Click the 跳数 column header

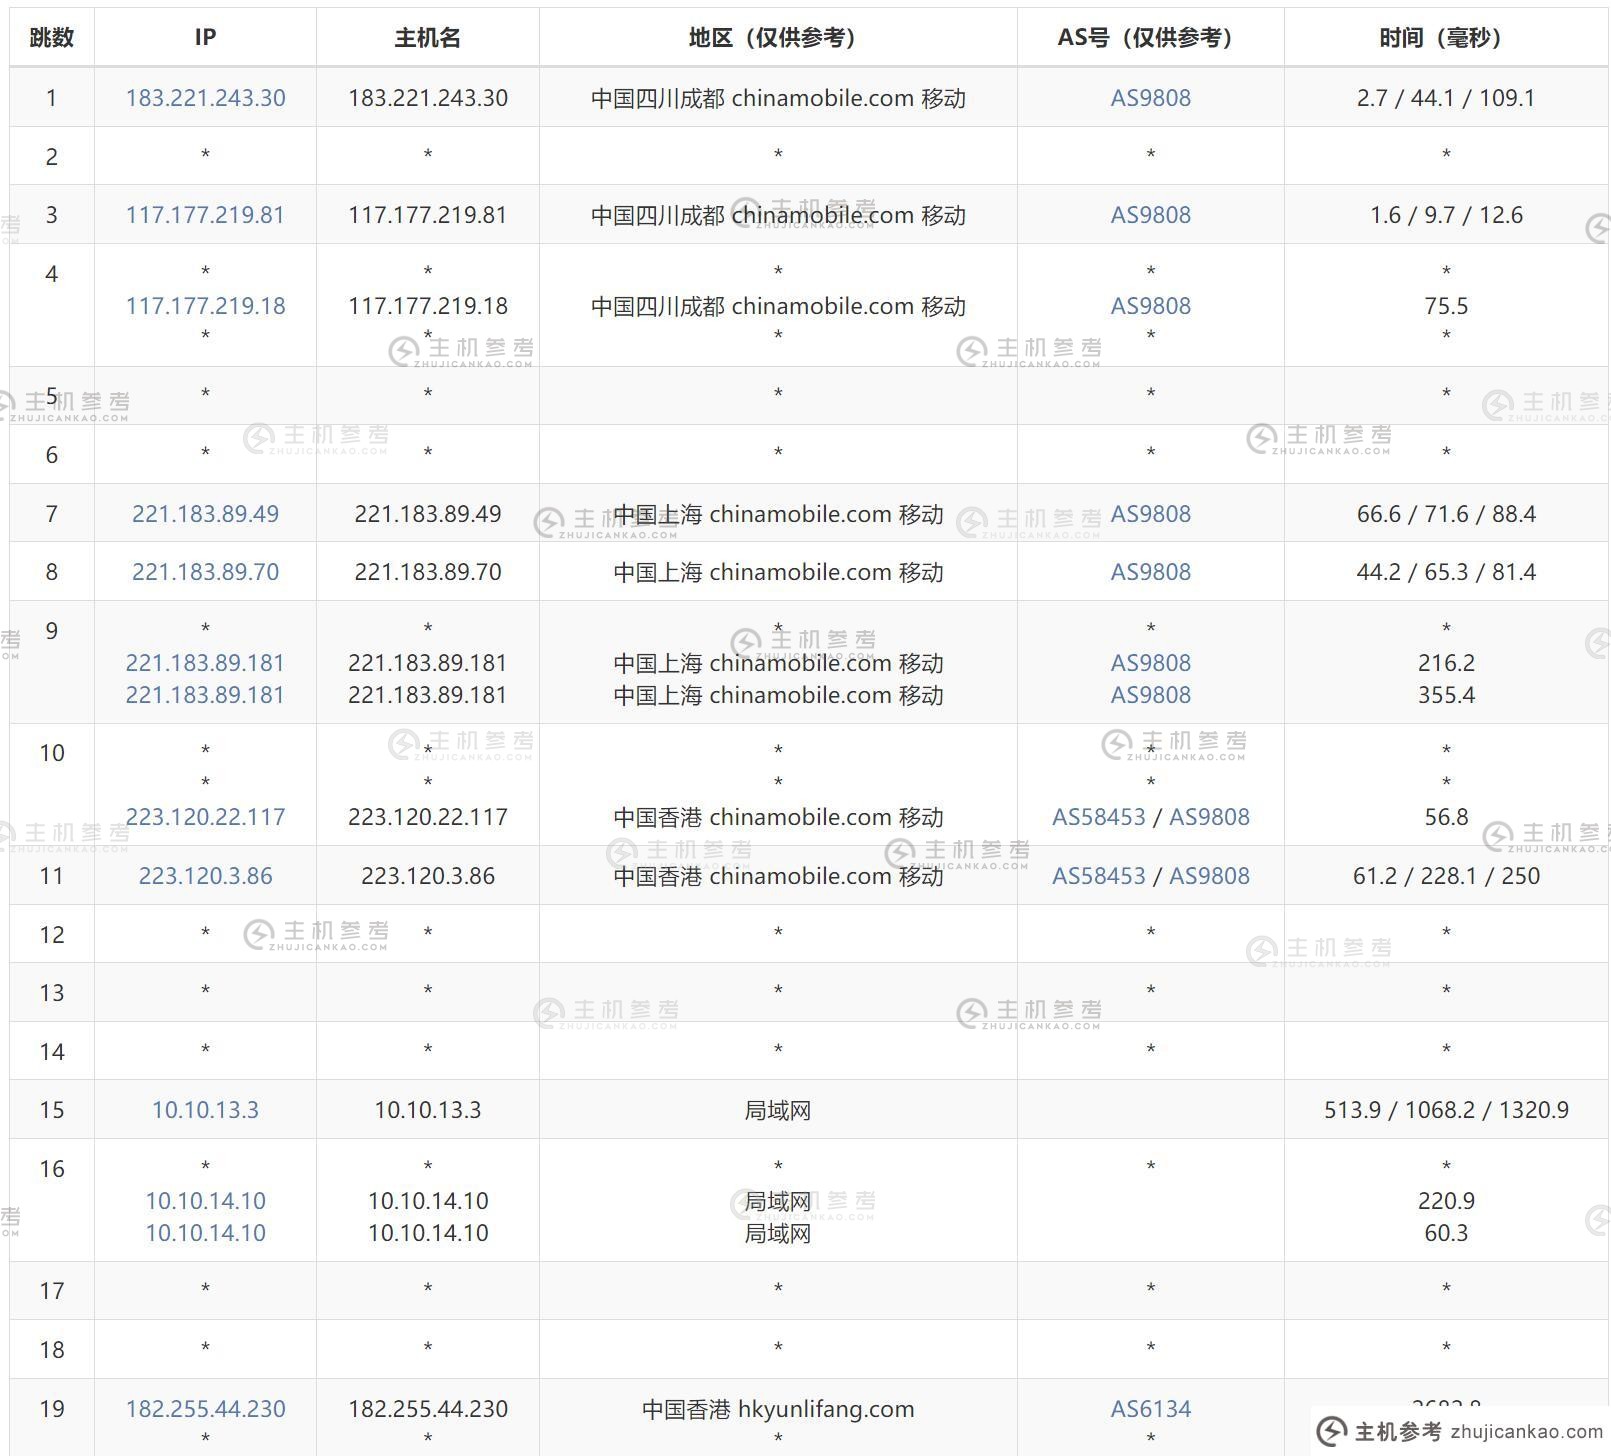point(52,37)
